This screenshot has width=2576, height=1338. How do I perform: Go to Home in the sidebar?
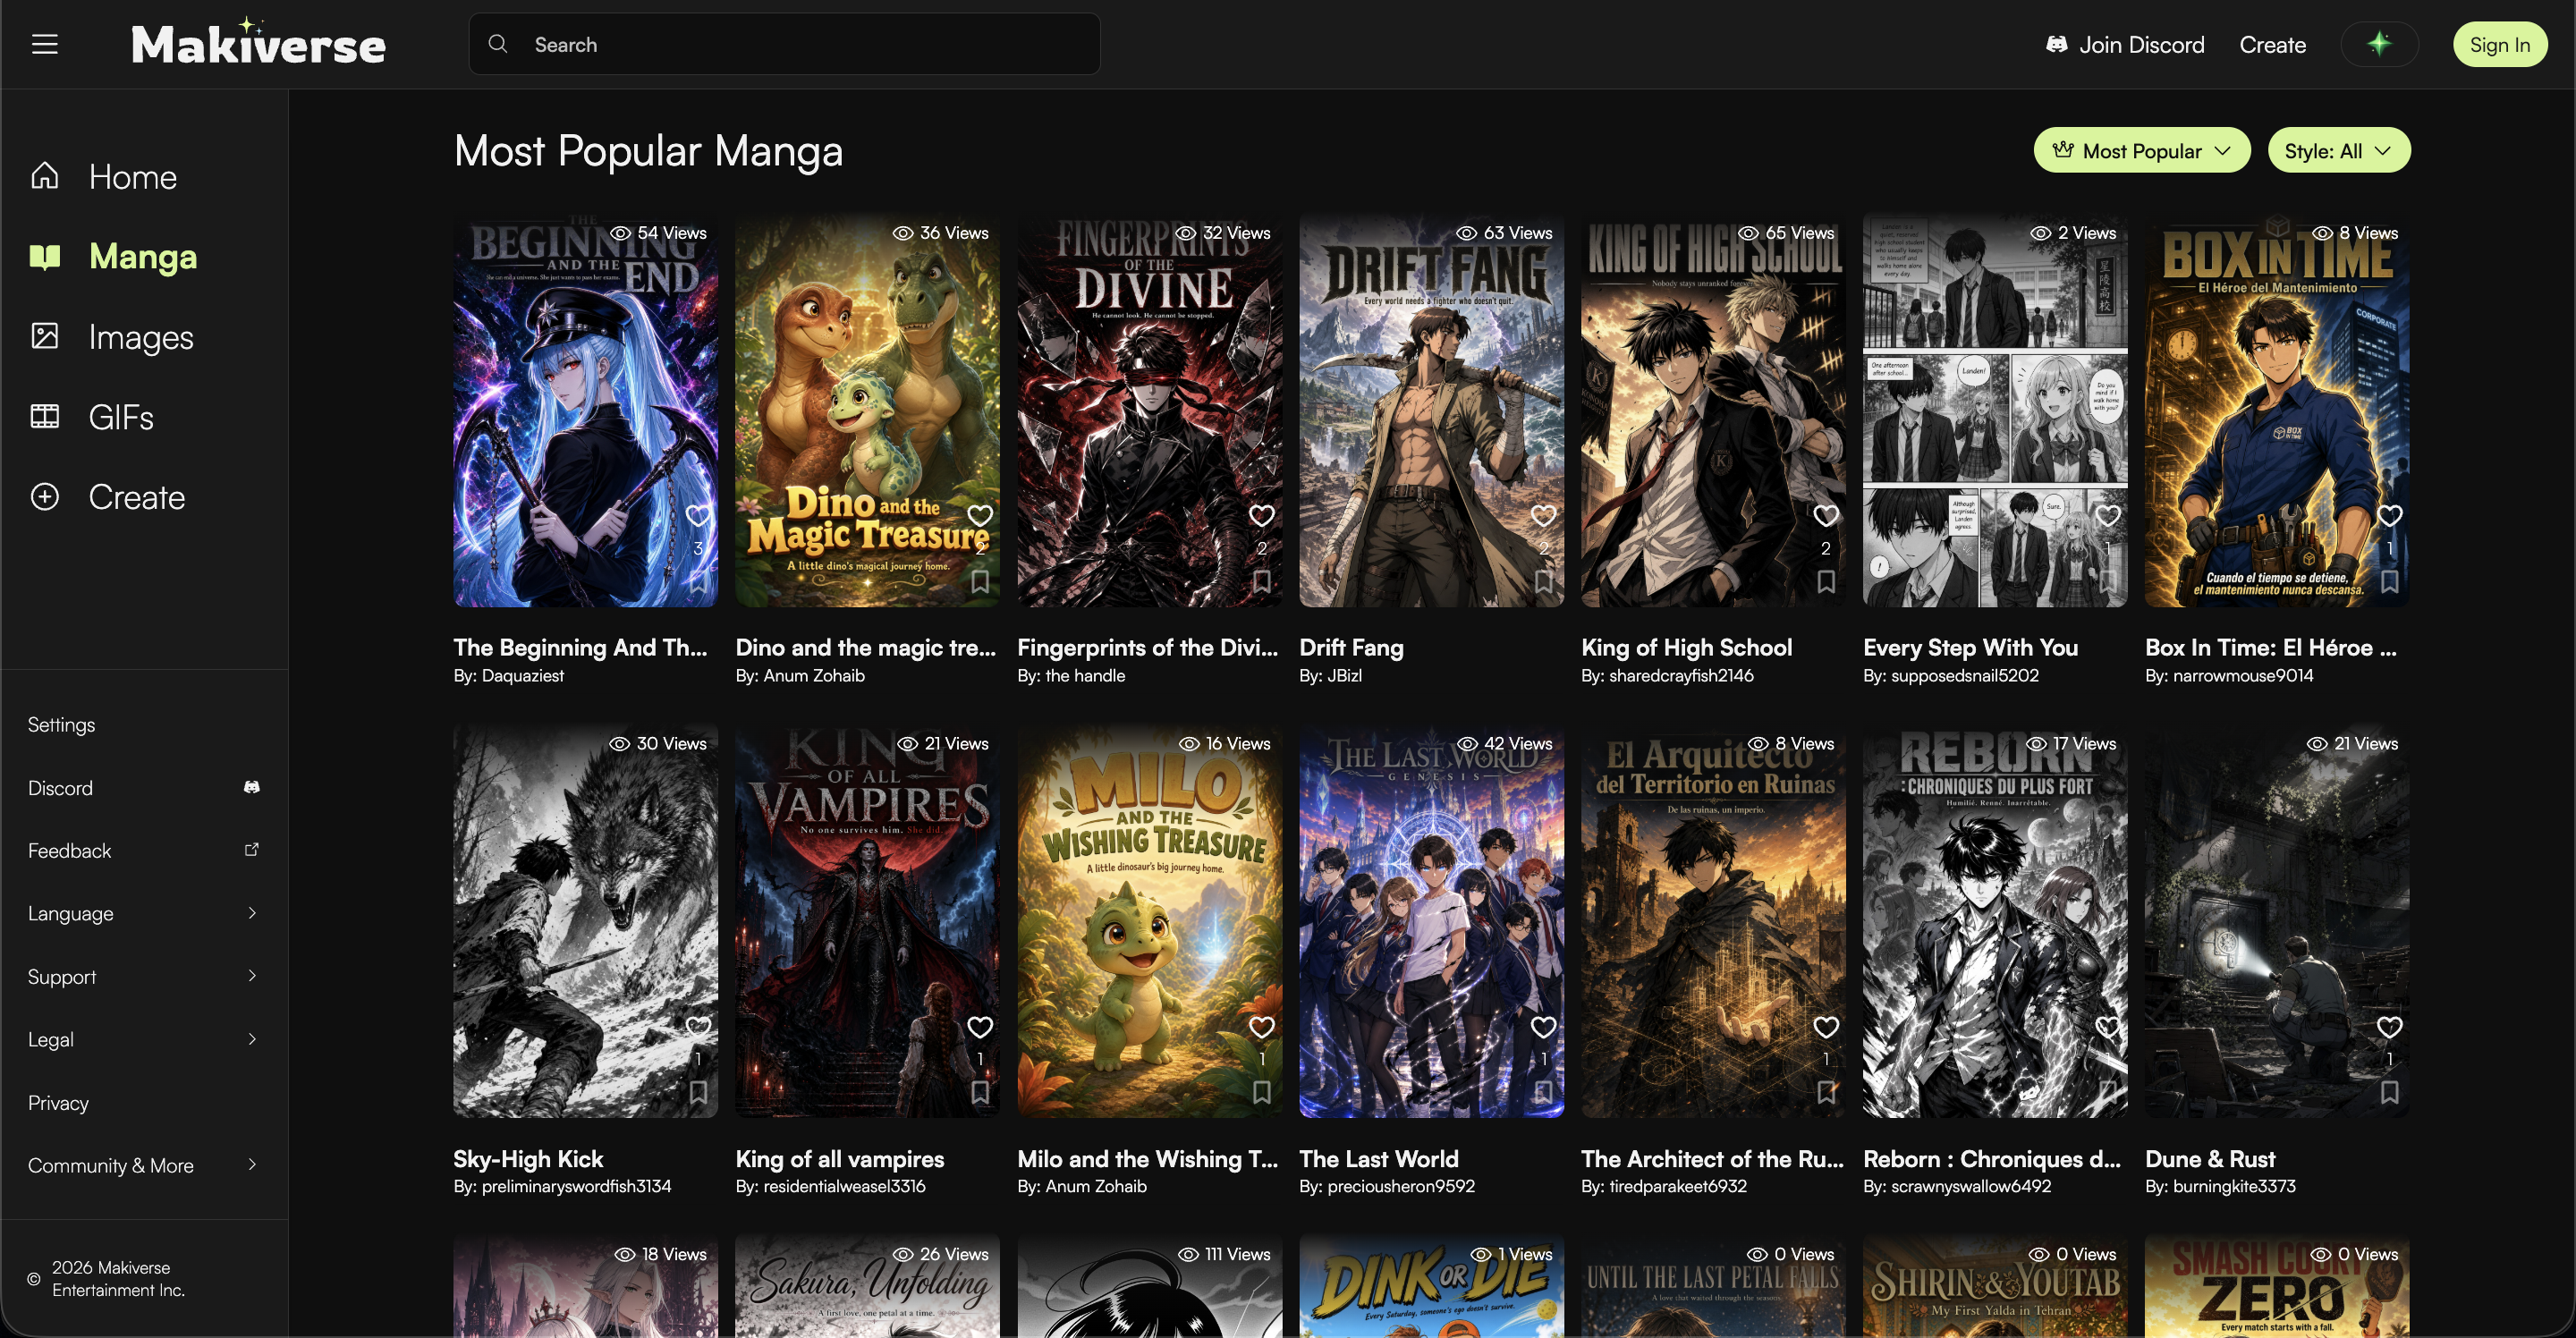(132, 176)
